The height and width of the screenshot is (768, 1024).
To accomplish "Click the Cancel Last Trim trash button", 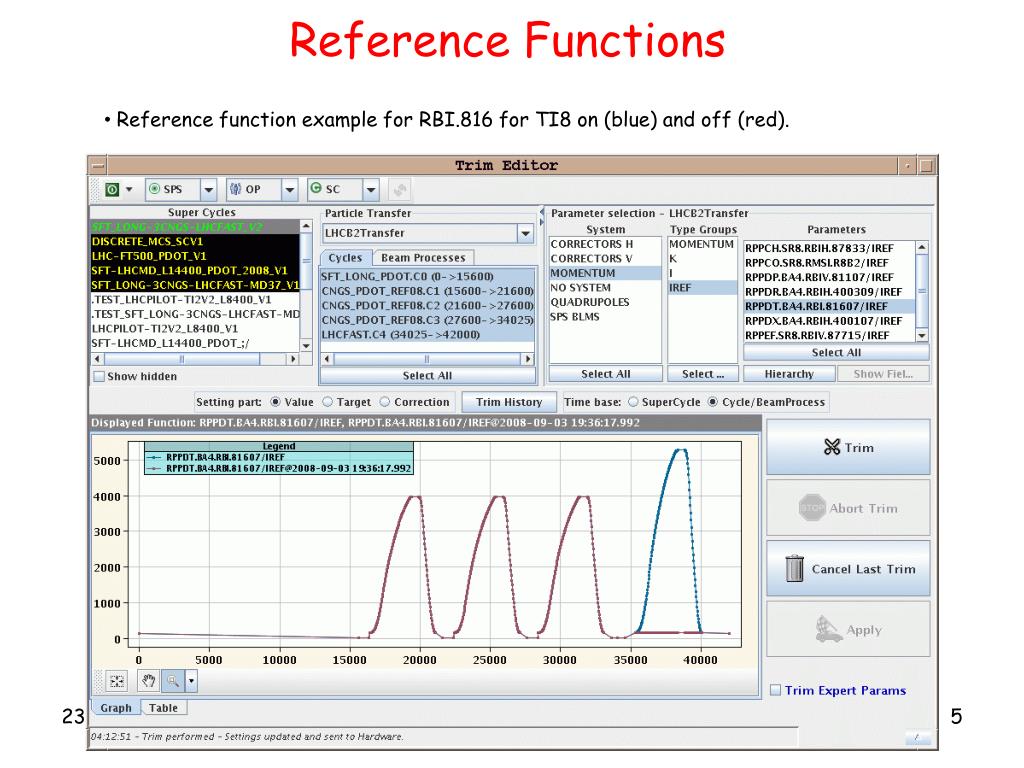I will (847, 569).
